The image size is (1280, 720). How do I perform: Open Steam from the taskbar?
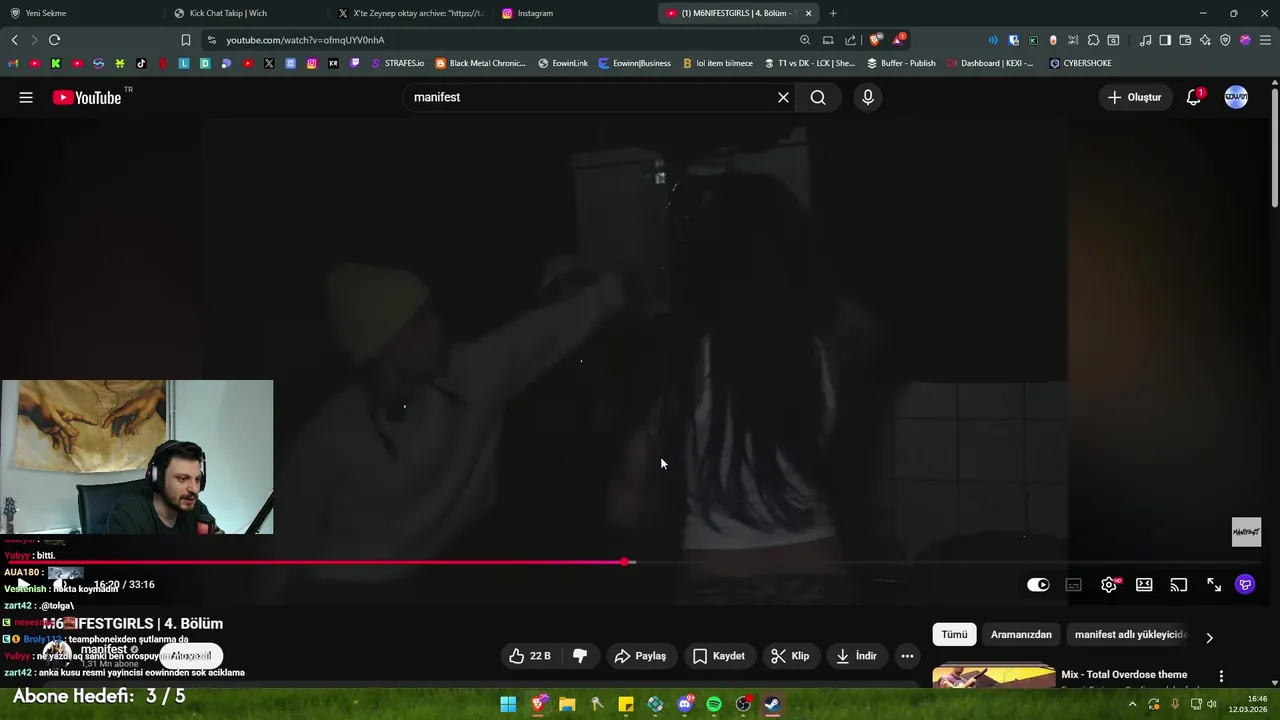point(772,704)
